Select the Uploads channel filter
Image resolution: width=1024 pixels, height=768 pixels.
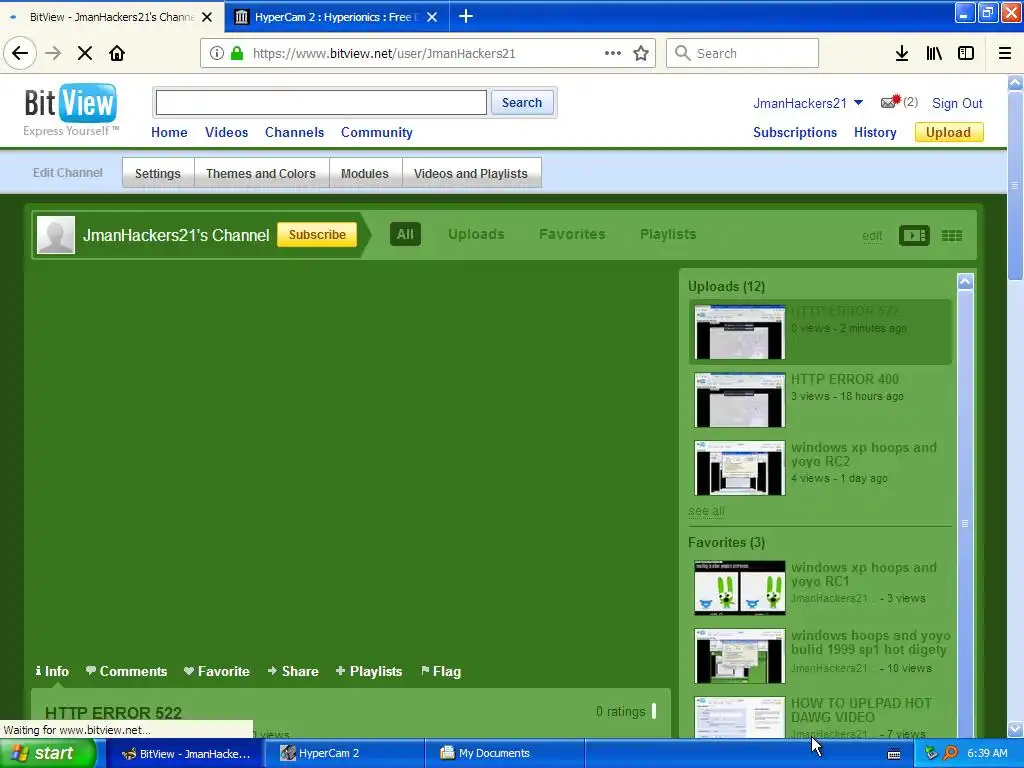click(x=476, y=234)
